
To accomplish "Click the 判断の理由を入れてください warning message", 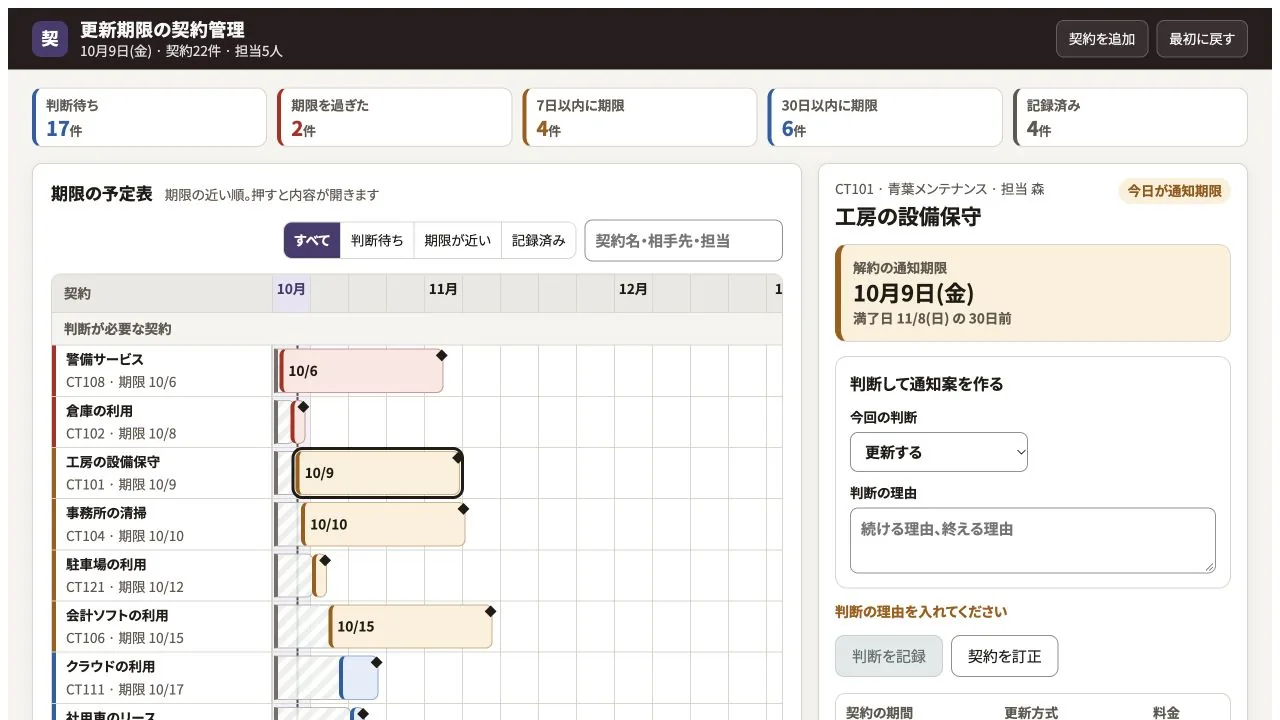I will (x=921, y=612).
